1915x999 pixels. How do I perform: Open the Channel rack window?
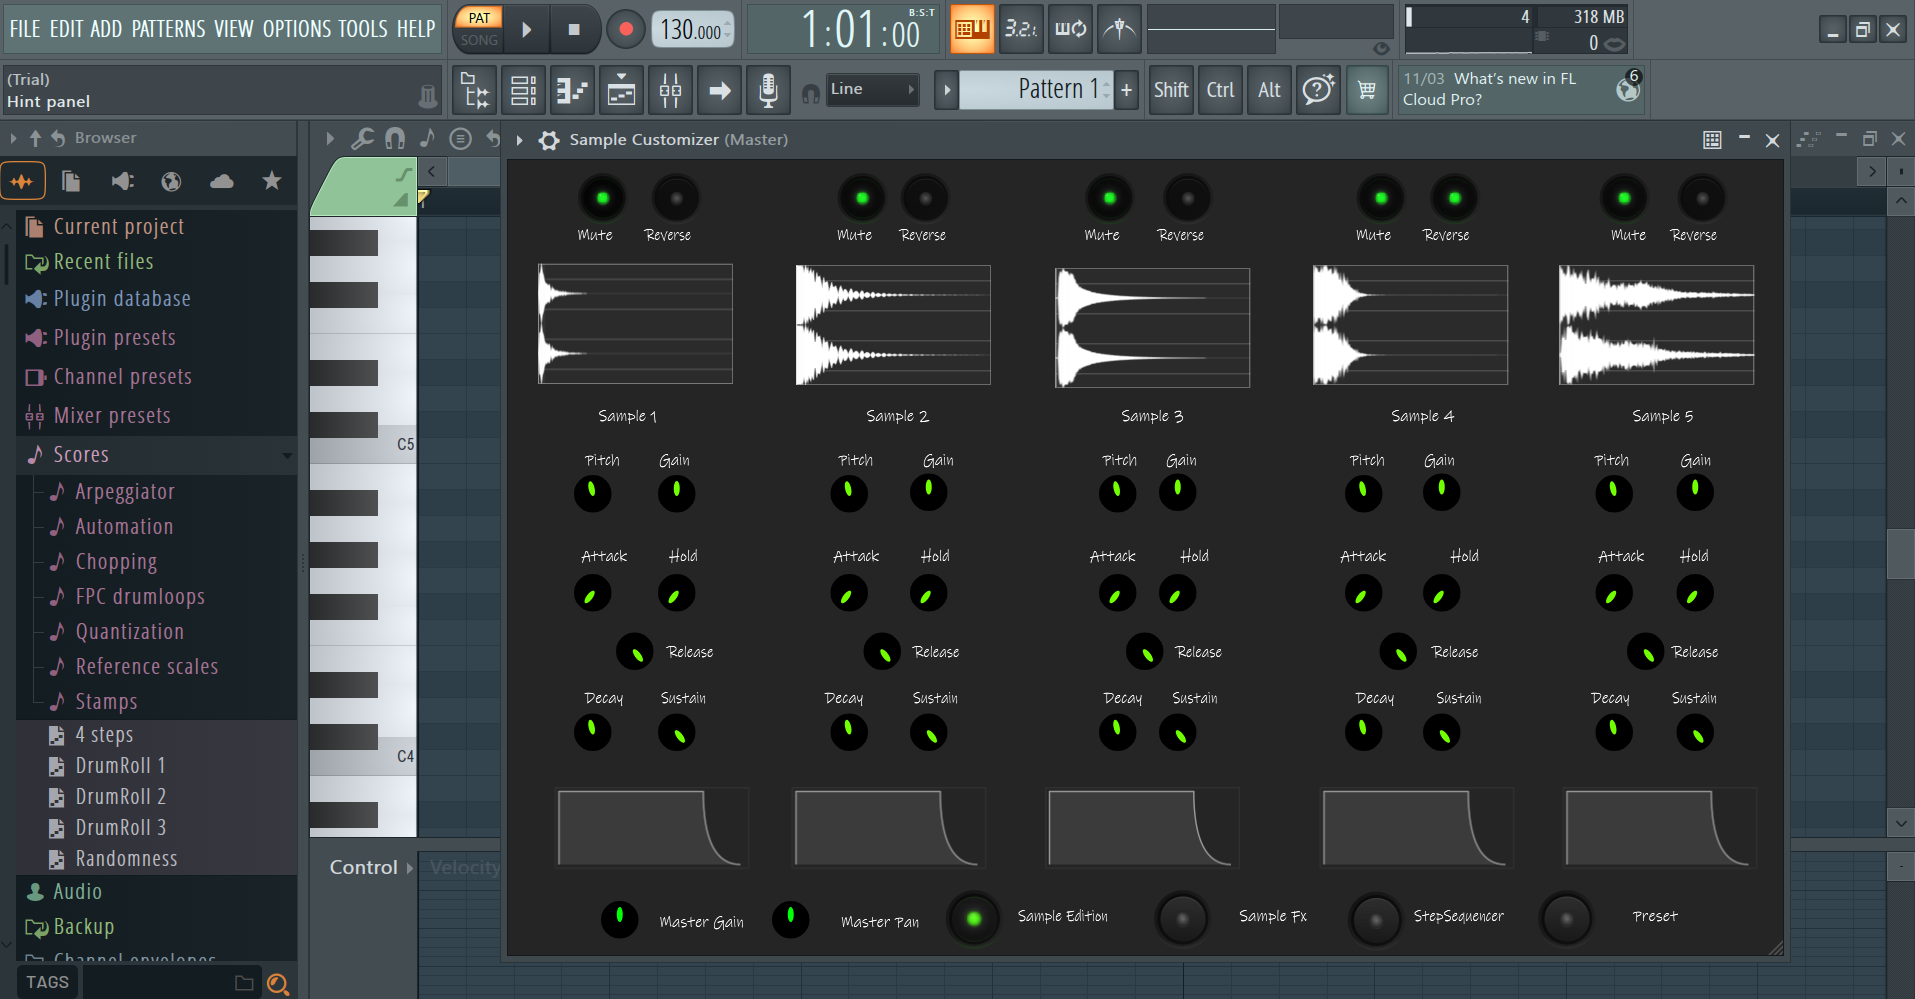pyautogui.click(x=523, y=91)
